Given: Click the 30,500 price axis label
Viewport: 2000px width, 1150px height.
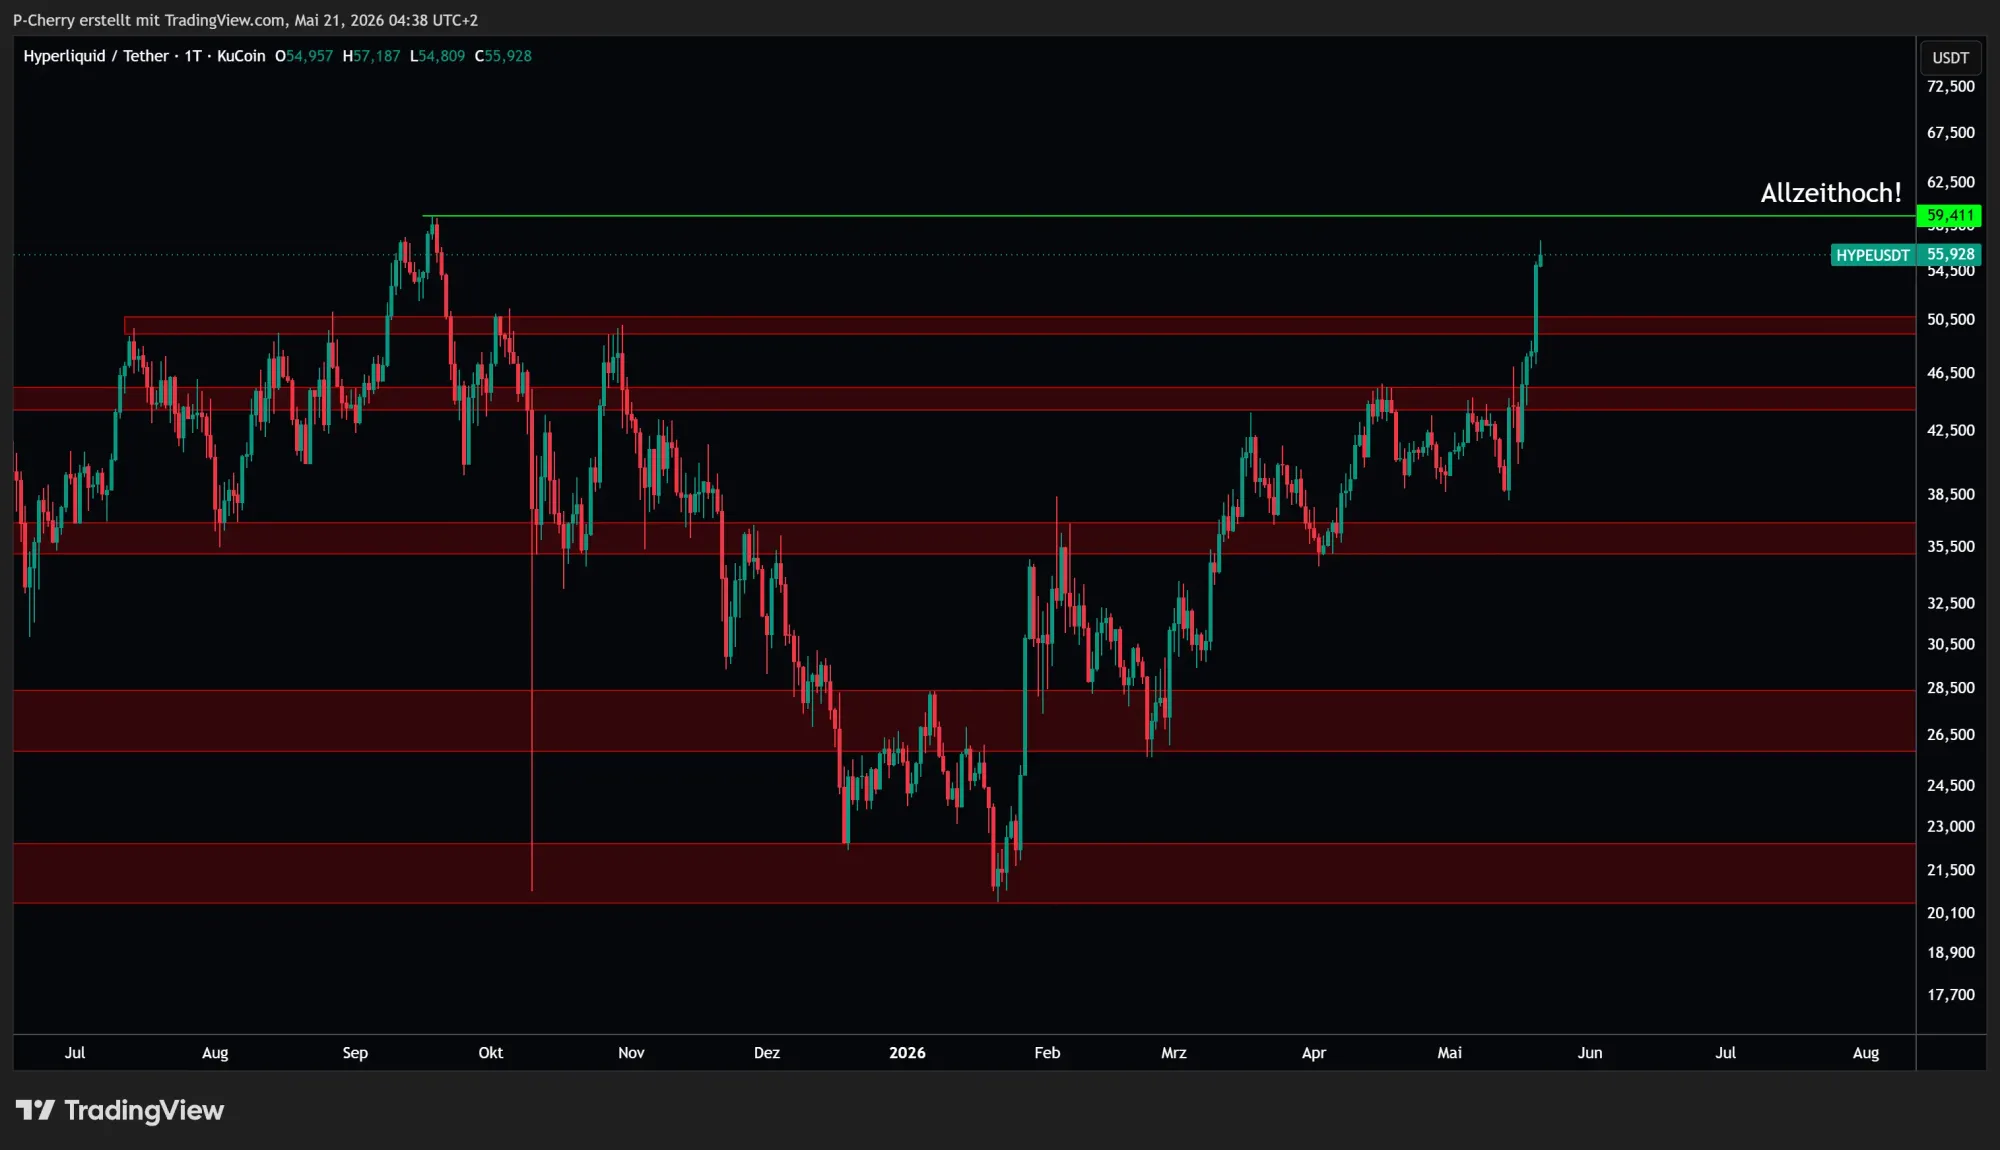Looking at the screenshot, I should [x=1950, y=645].
